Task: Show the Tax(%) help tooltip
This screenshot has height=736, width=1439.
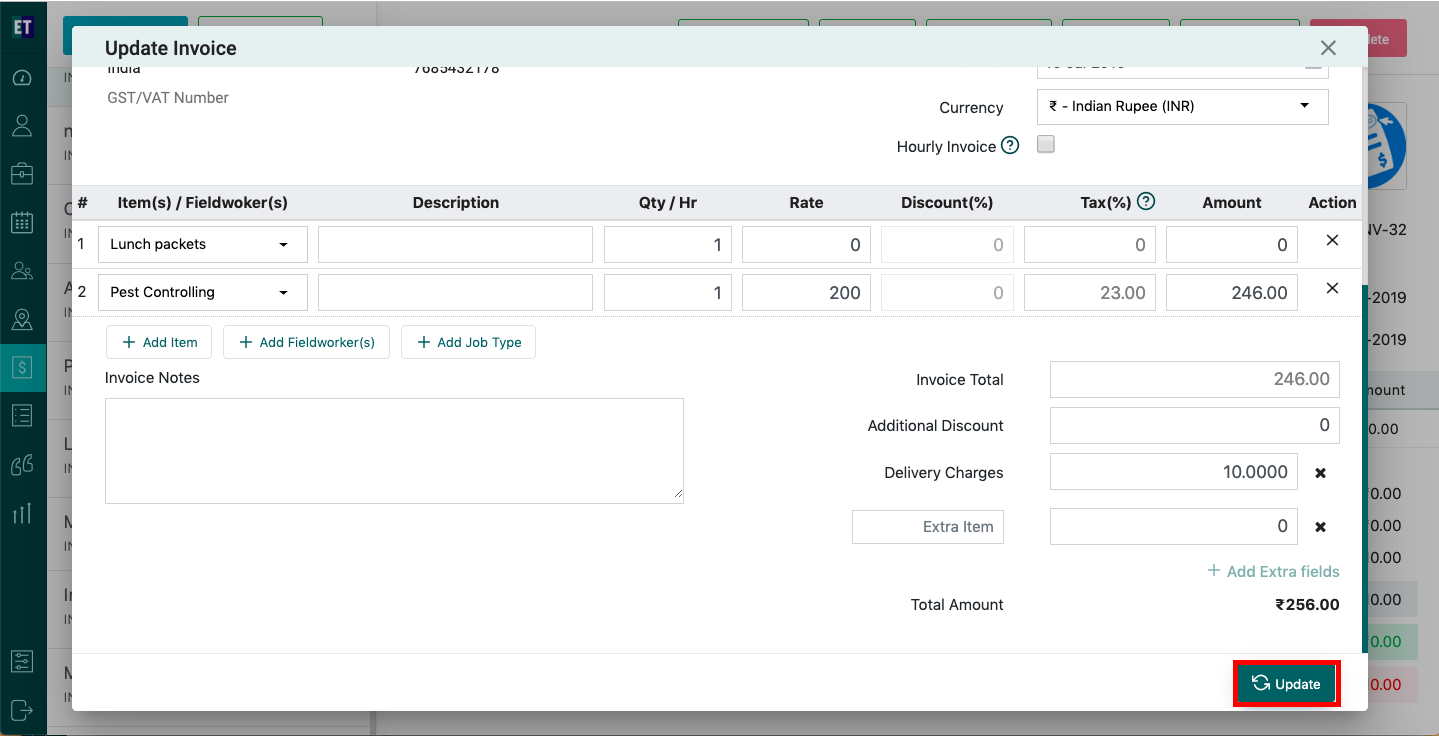Action: click(x=1146, y=201)
